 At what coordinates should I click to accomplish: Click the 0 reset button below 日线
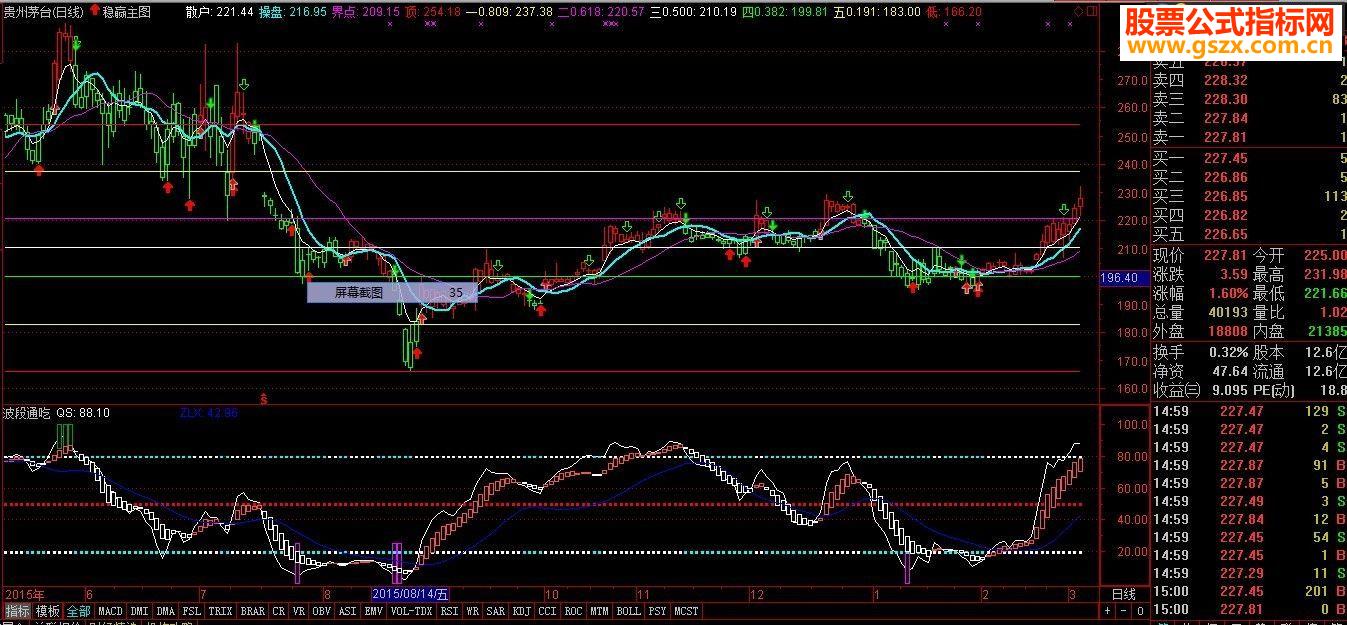(x=1140, y=610)
